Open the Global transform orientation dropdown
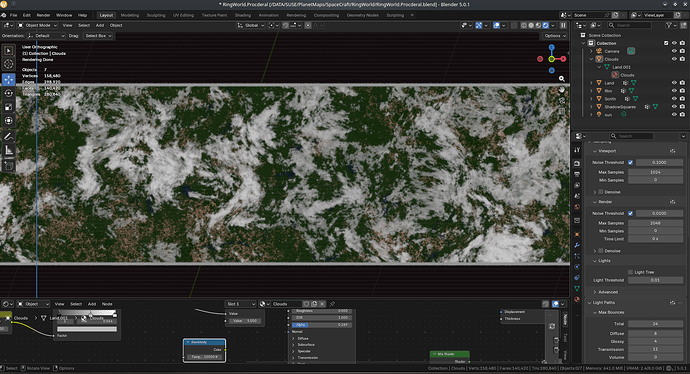The height and width of the screenshot is (374, 690). coord(251,26)
